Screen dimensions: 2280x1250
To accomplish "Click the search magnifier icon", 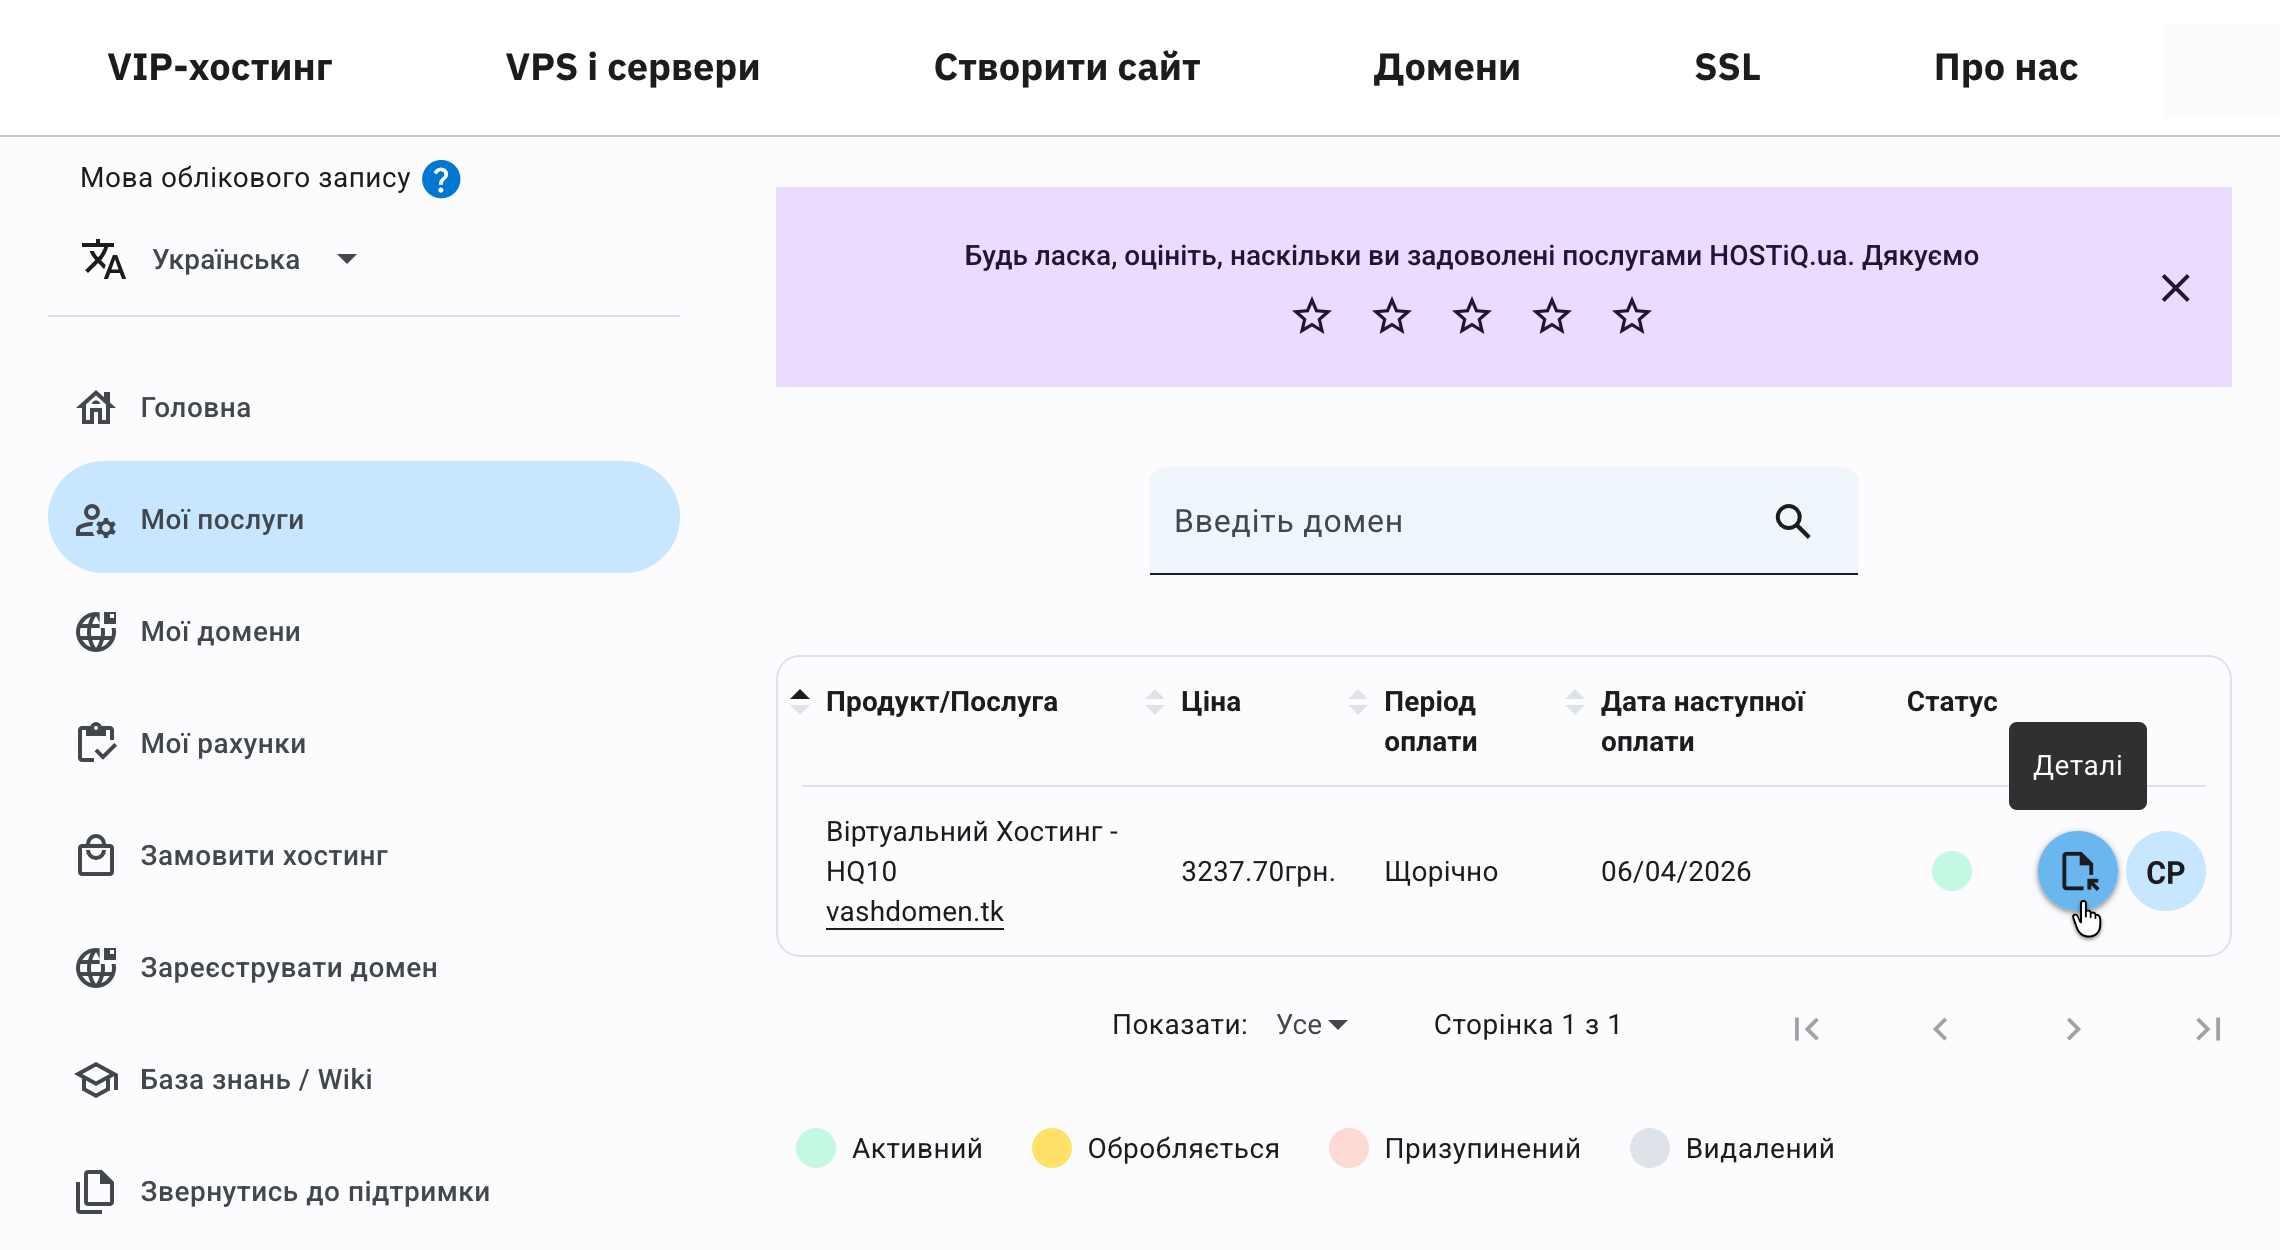I will 1793,521.
